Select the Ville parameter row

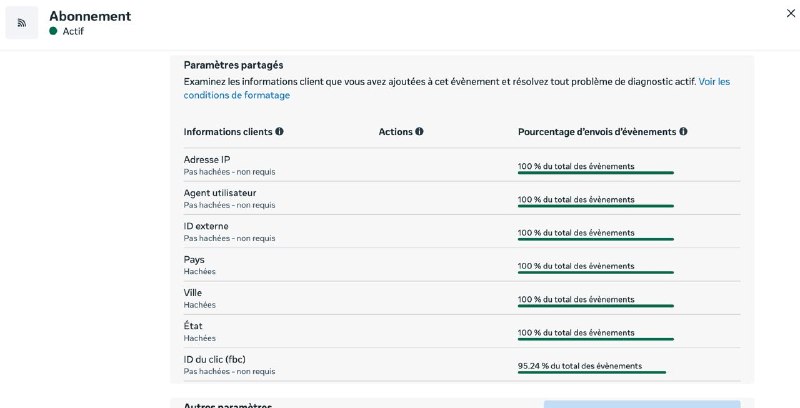pyautogui.click(x=462, y=298)
